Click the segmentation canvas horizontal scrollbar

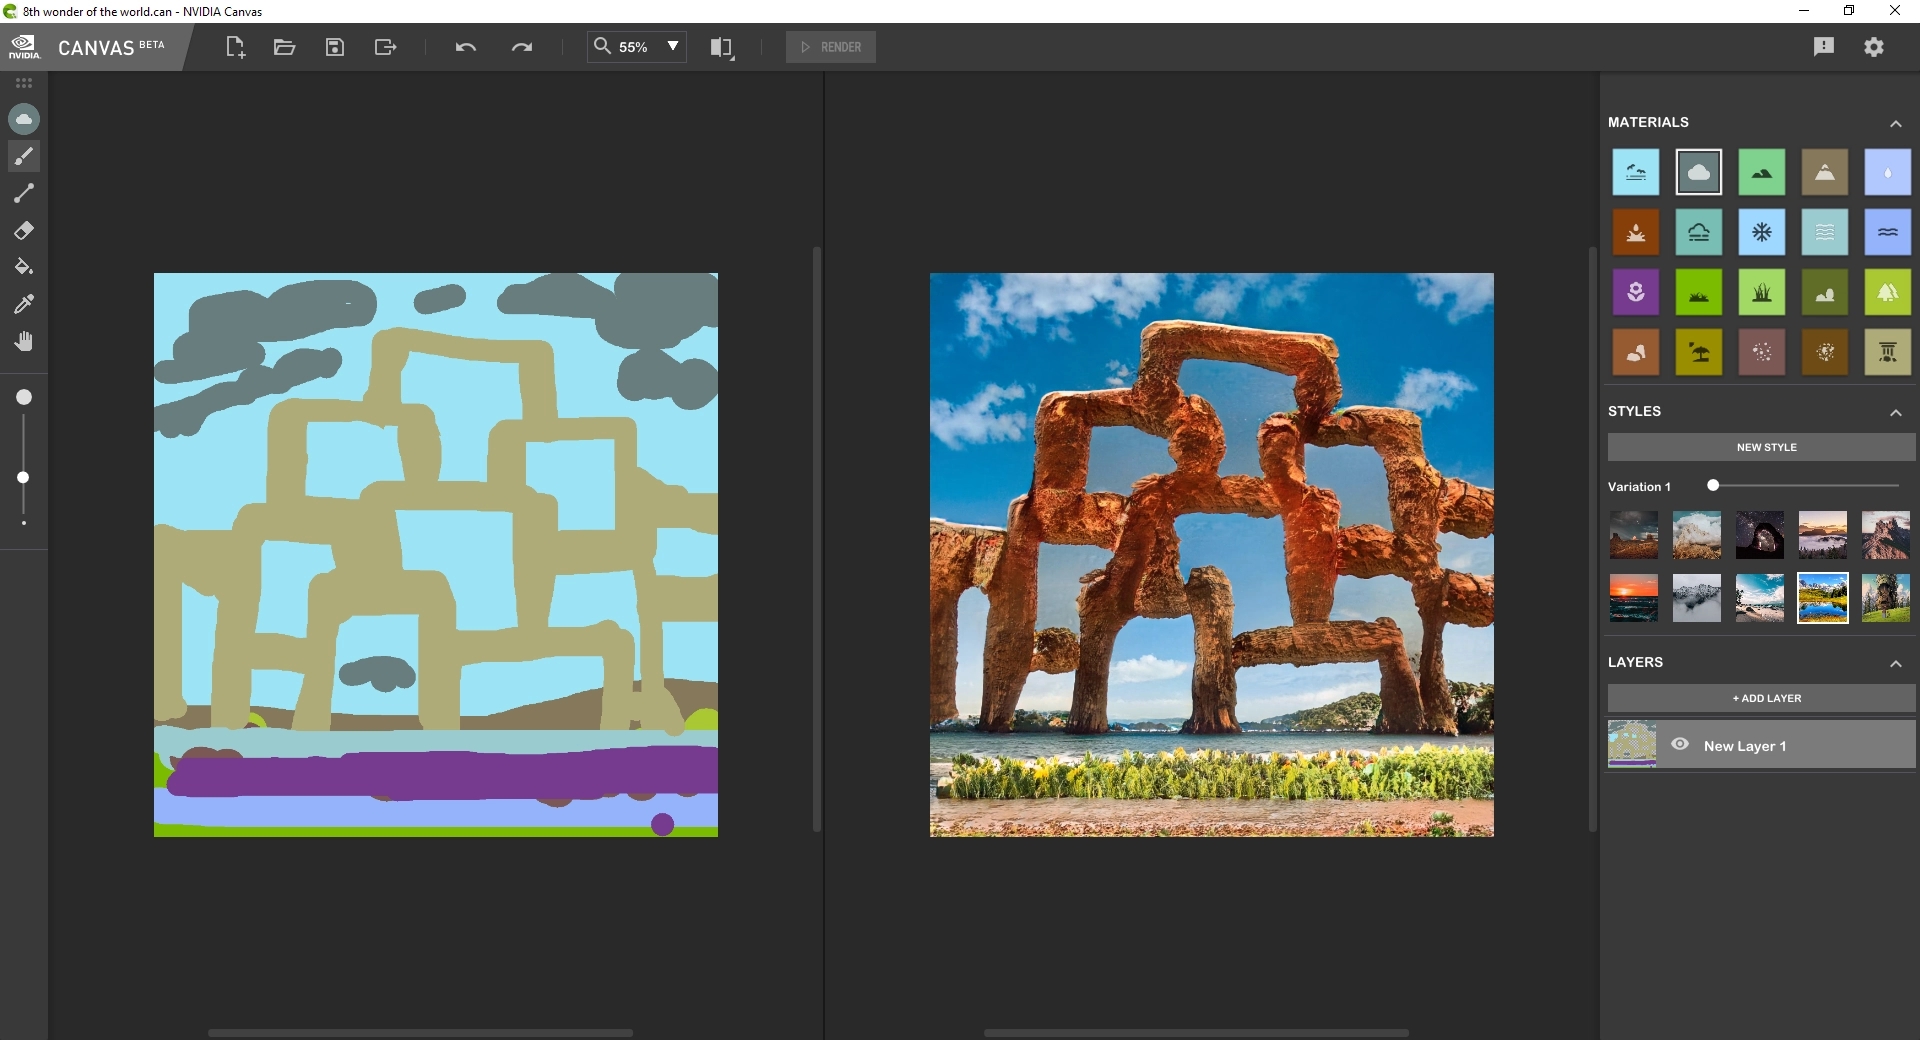click(420, 1032)
